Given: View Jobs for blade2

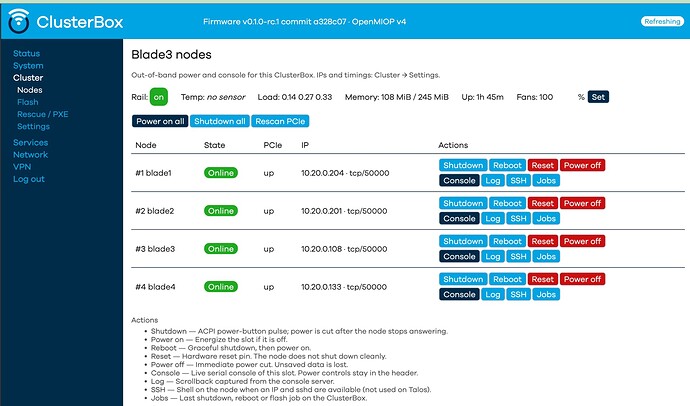Looking at the screenshot, I should 546,219.
